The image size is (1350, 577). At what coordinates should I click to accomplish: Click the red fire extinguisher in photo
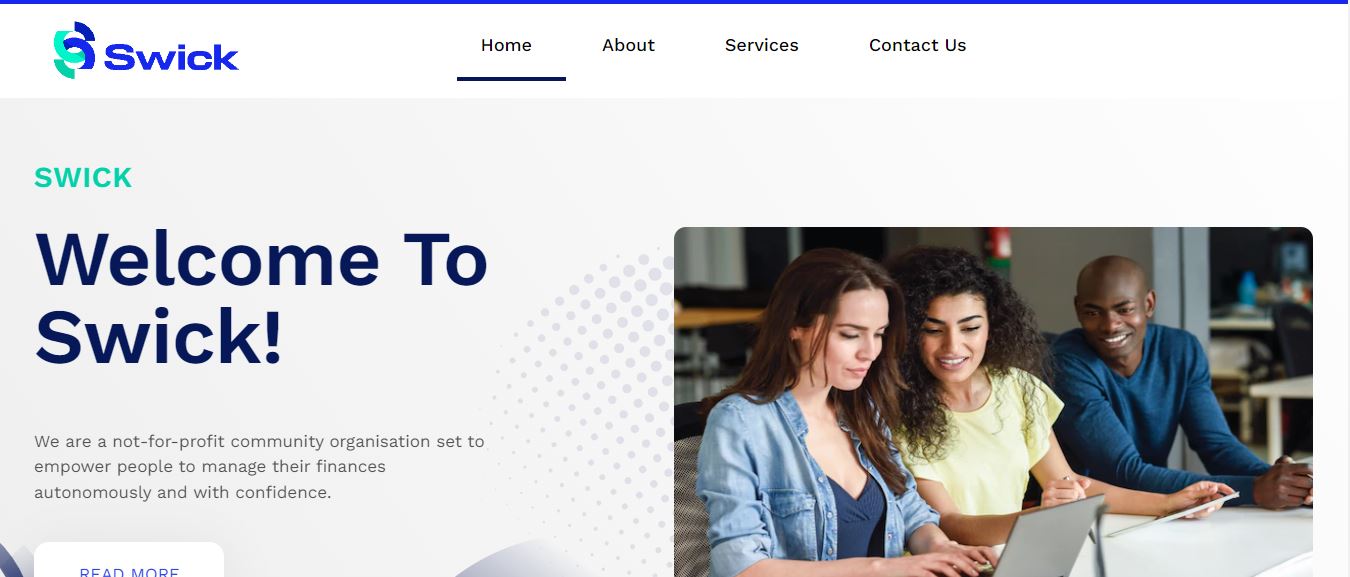click(1001, 242)
